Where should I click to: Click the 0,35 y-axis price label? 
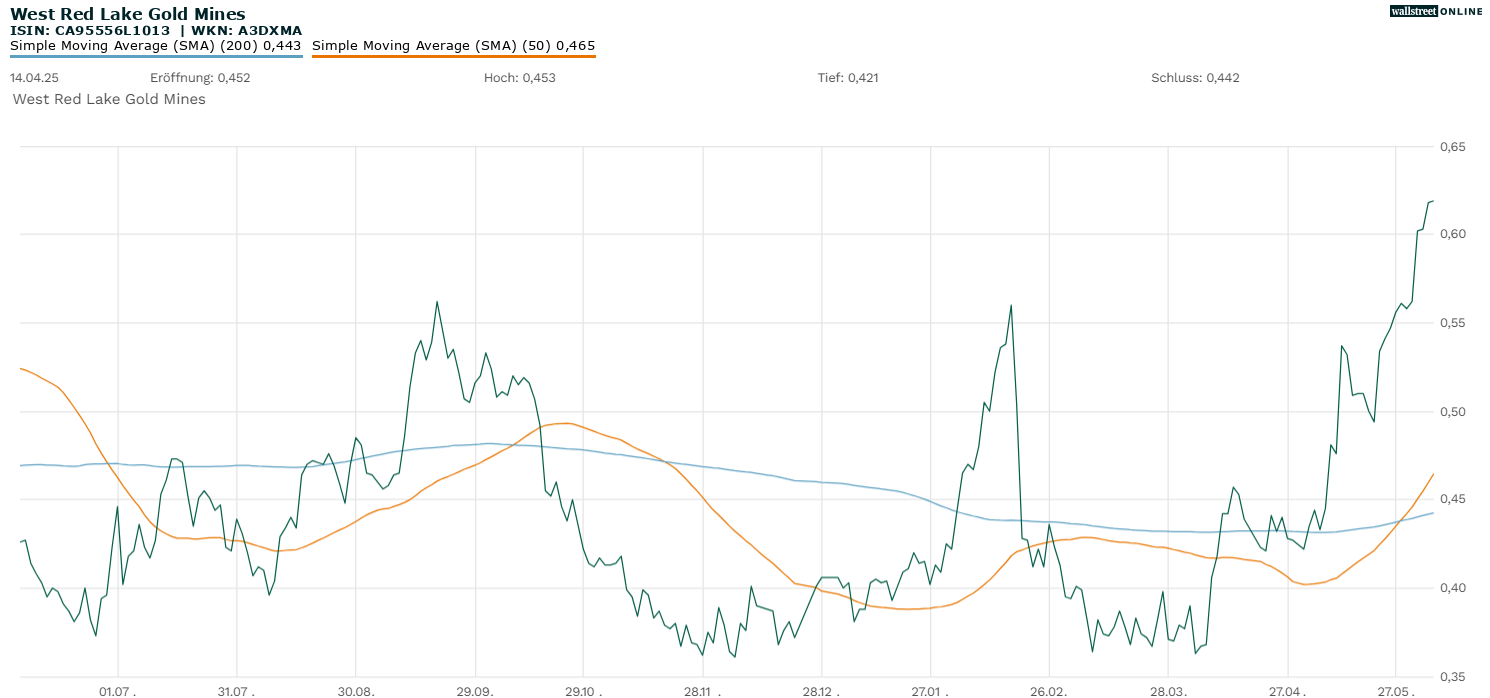tap(1452, 676)
